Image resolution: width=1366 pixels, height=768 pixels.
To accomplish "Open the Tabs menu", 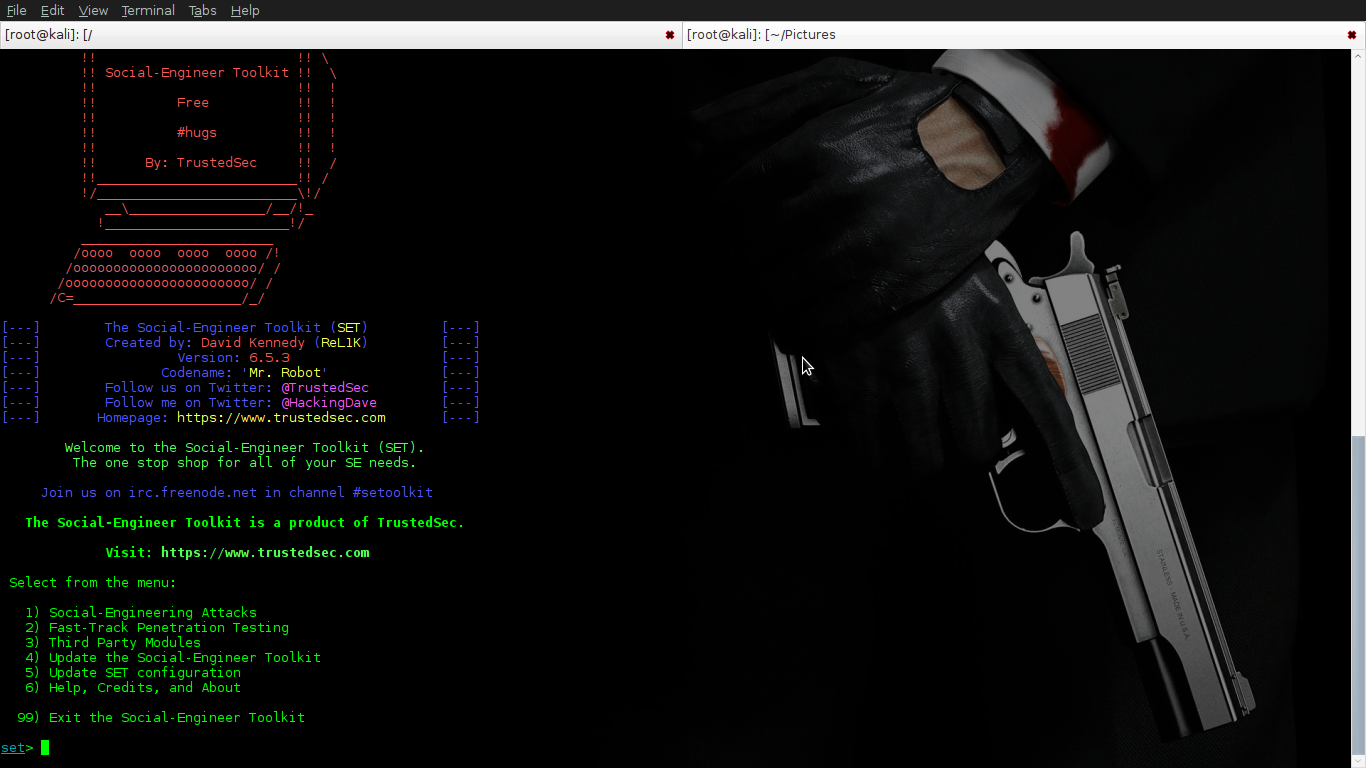I will coord(203,10).
